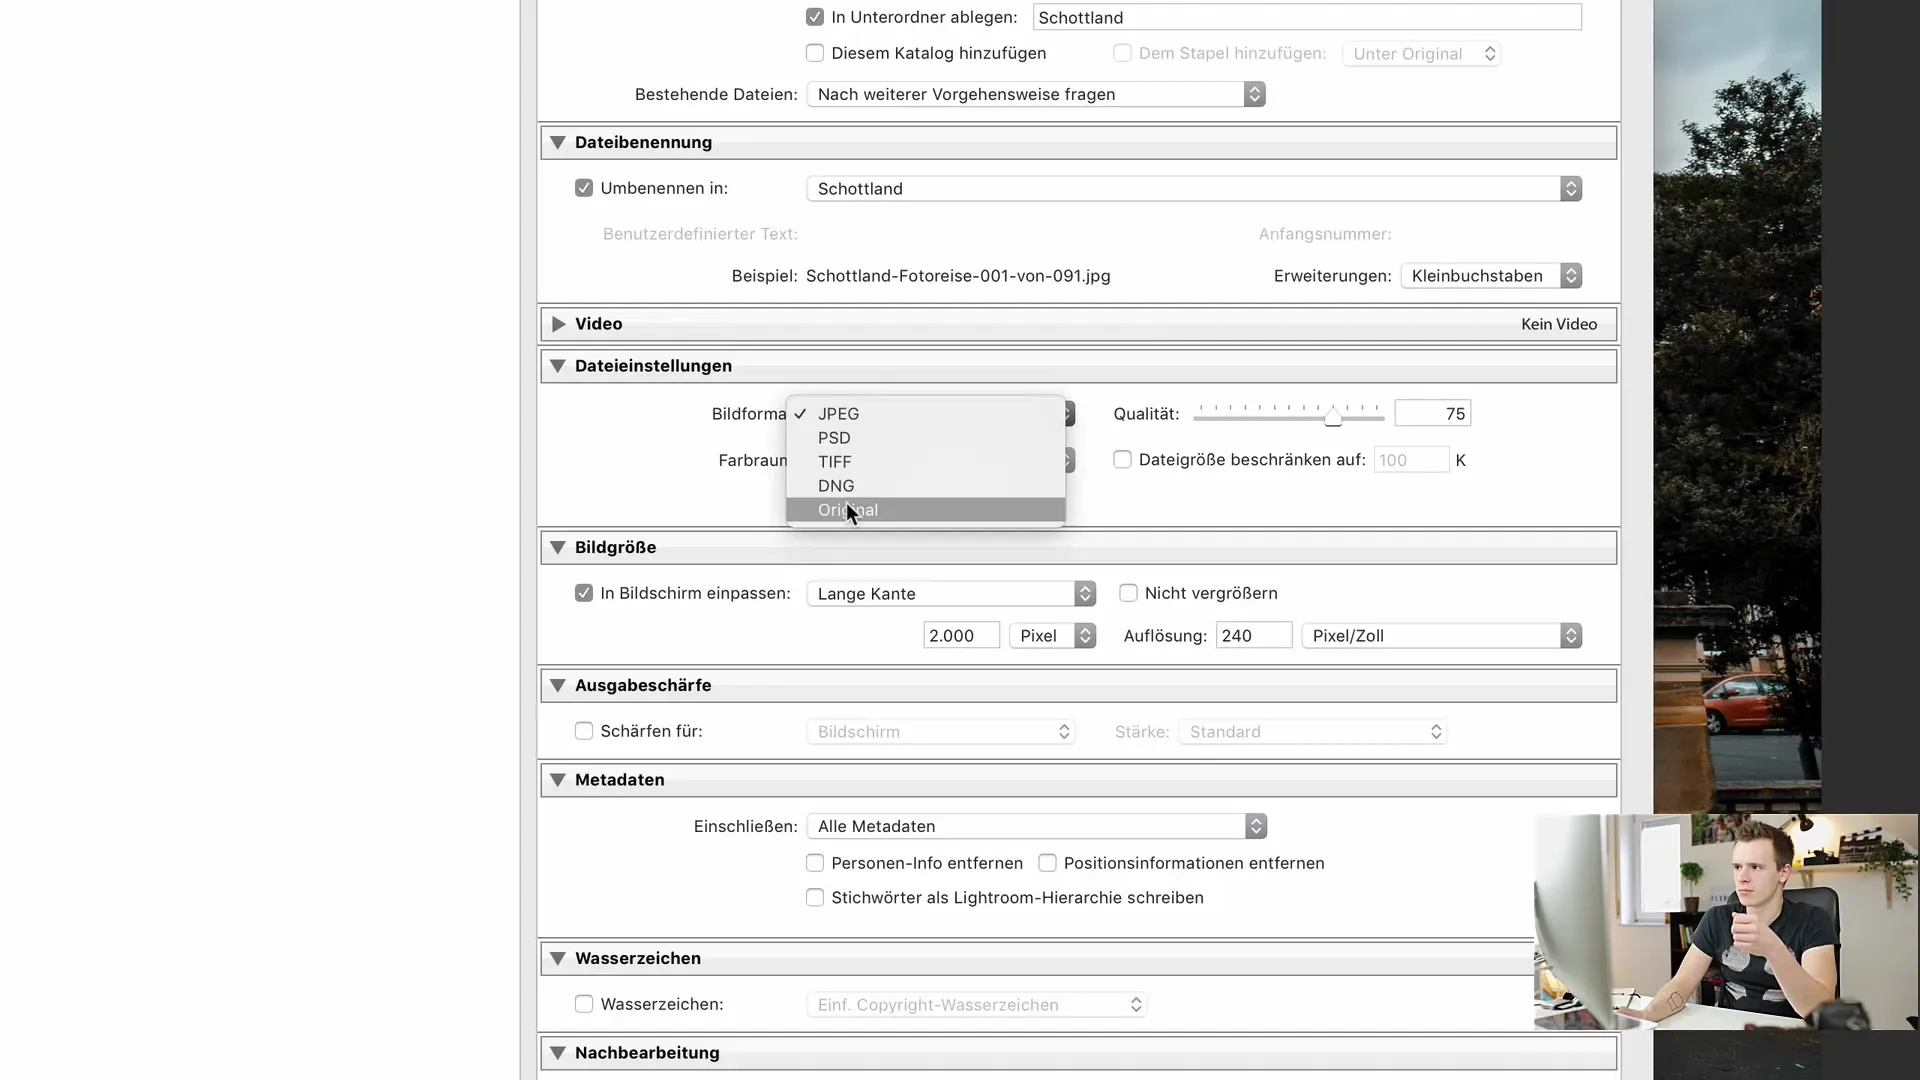
Task: Open Bestehende Dateien dropdown
Action: (x=1036, y=94)
